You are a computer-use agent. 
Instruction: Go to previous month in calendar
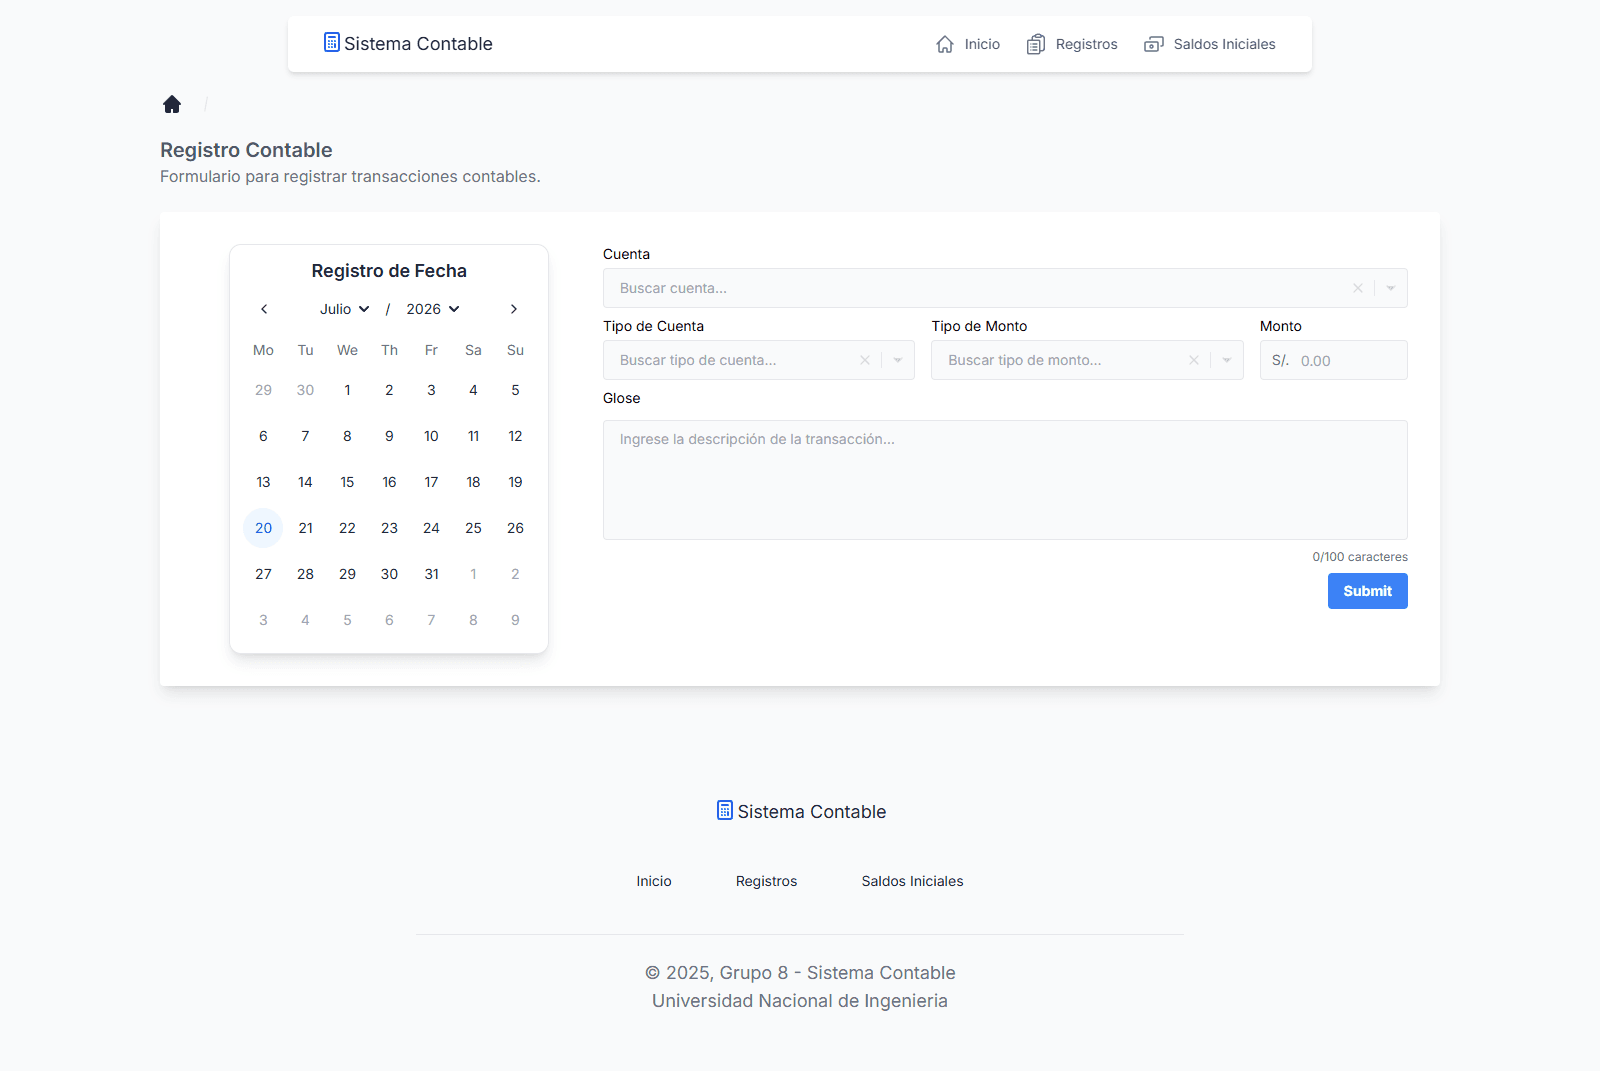coord(264,309)
